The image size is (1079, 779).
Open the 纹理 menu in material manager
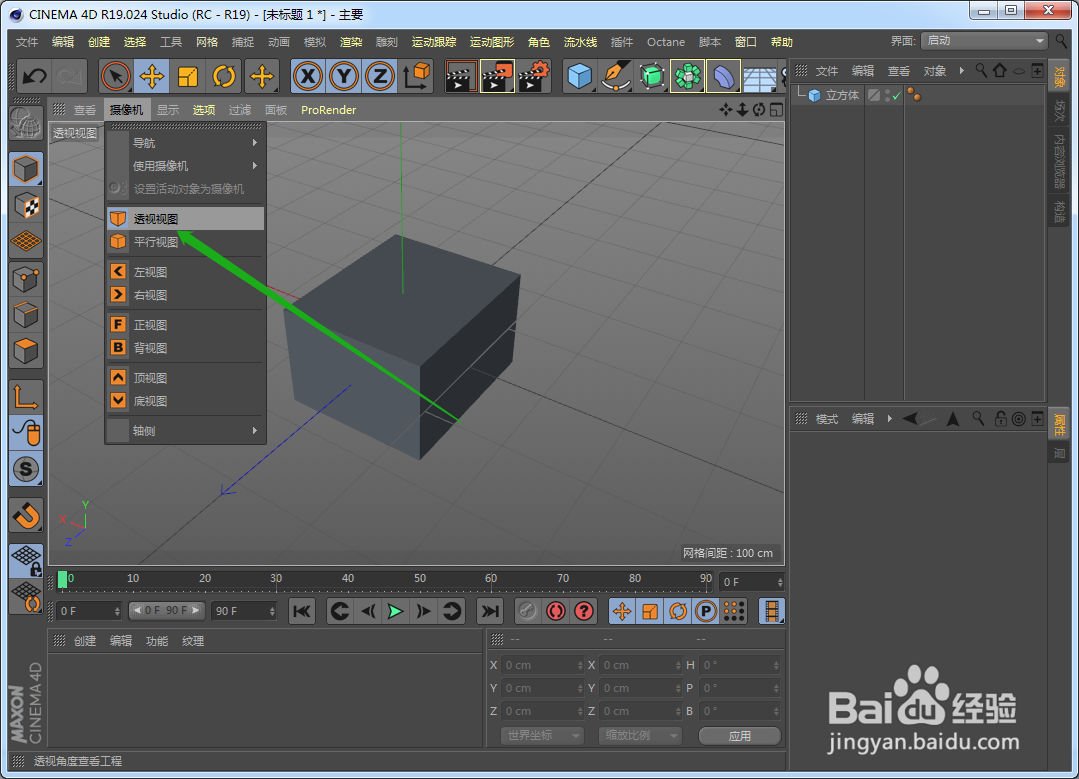pyautogui.click(x=193, y=641)
